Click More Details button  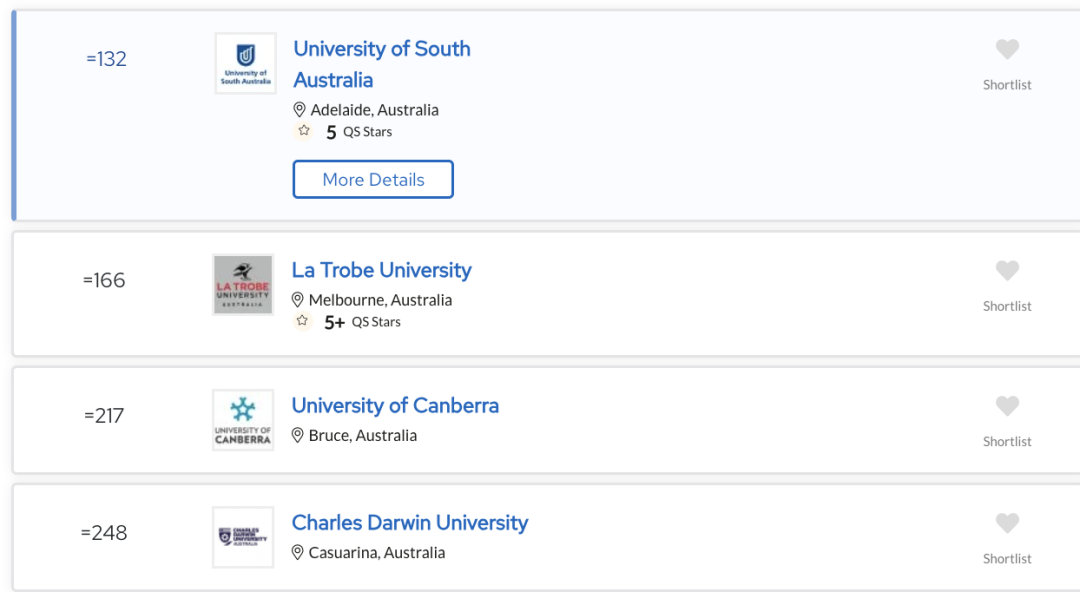pos(373,179)
